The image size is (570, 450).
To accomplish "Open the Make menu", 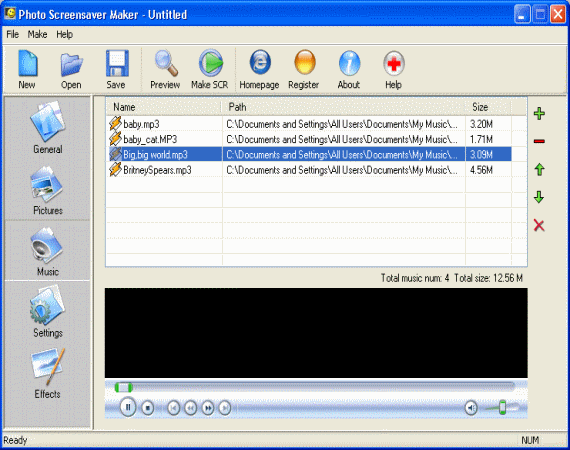I will pyautogui.click(x=37, y=34).
